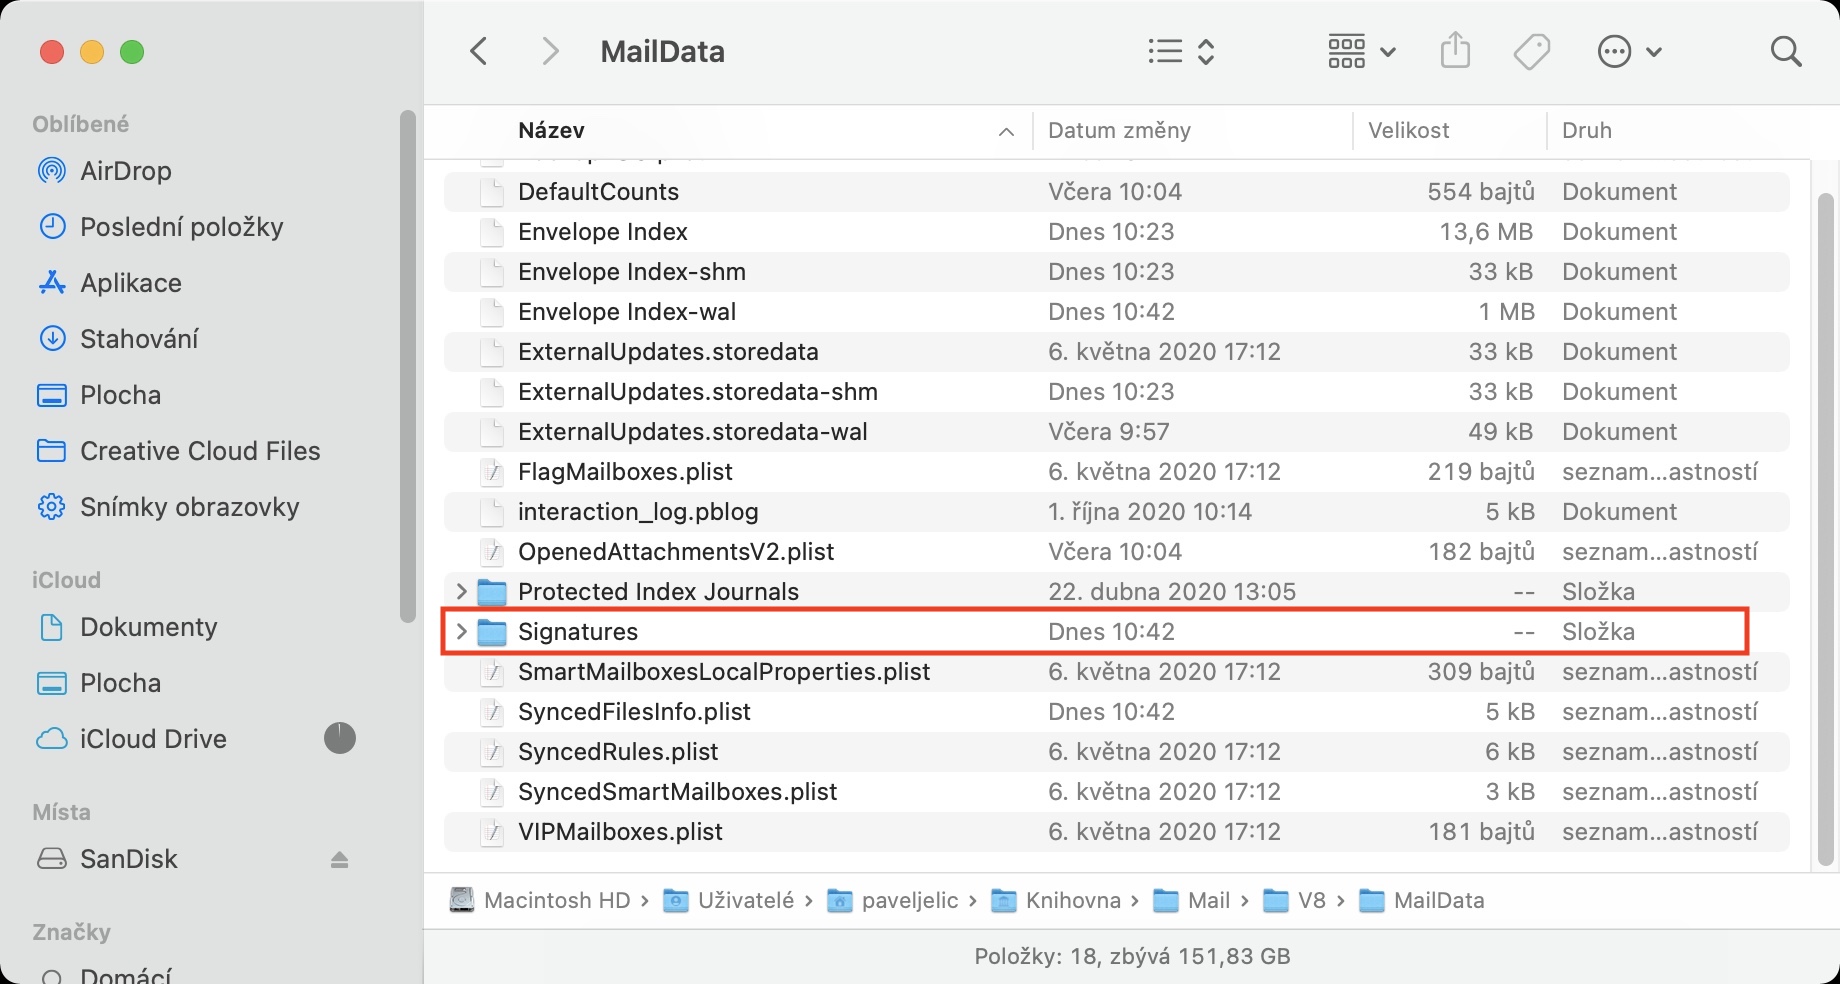Open Creative Cloud Files in sidebar

pos(200,451)
